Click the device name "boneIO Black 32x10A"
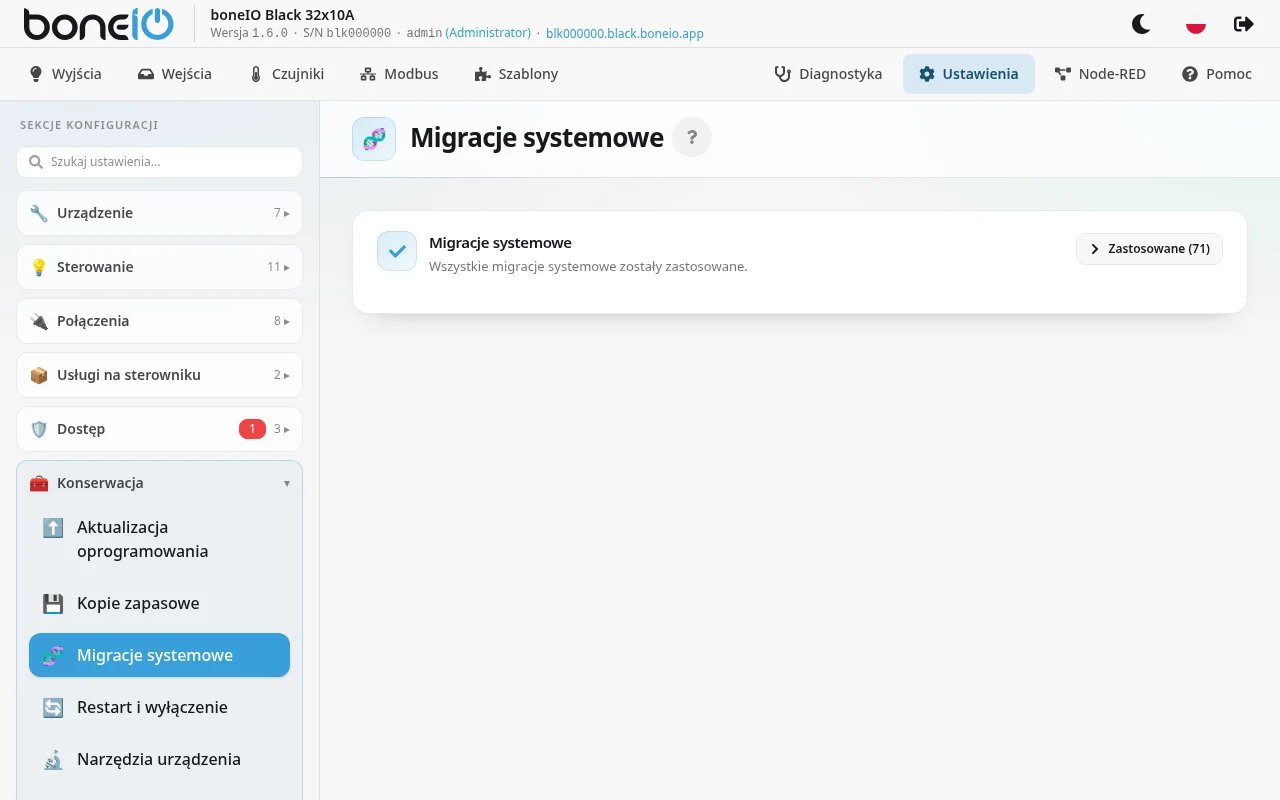This screenshot has width=1280, height=800. [x=282, y=15]
